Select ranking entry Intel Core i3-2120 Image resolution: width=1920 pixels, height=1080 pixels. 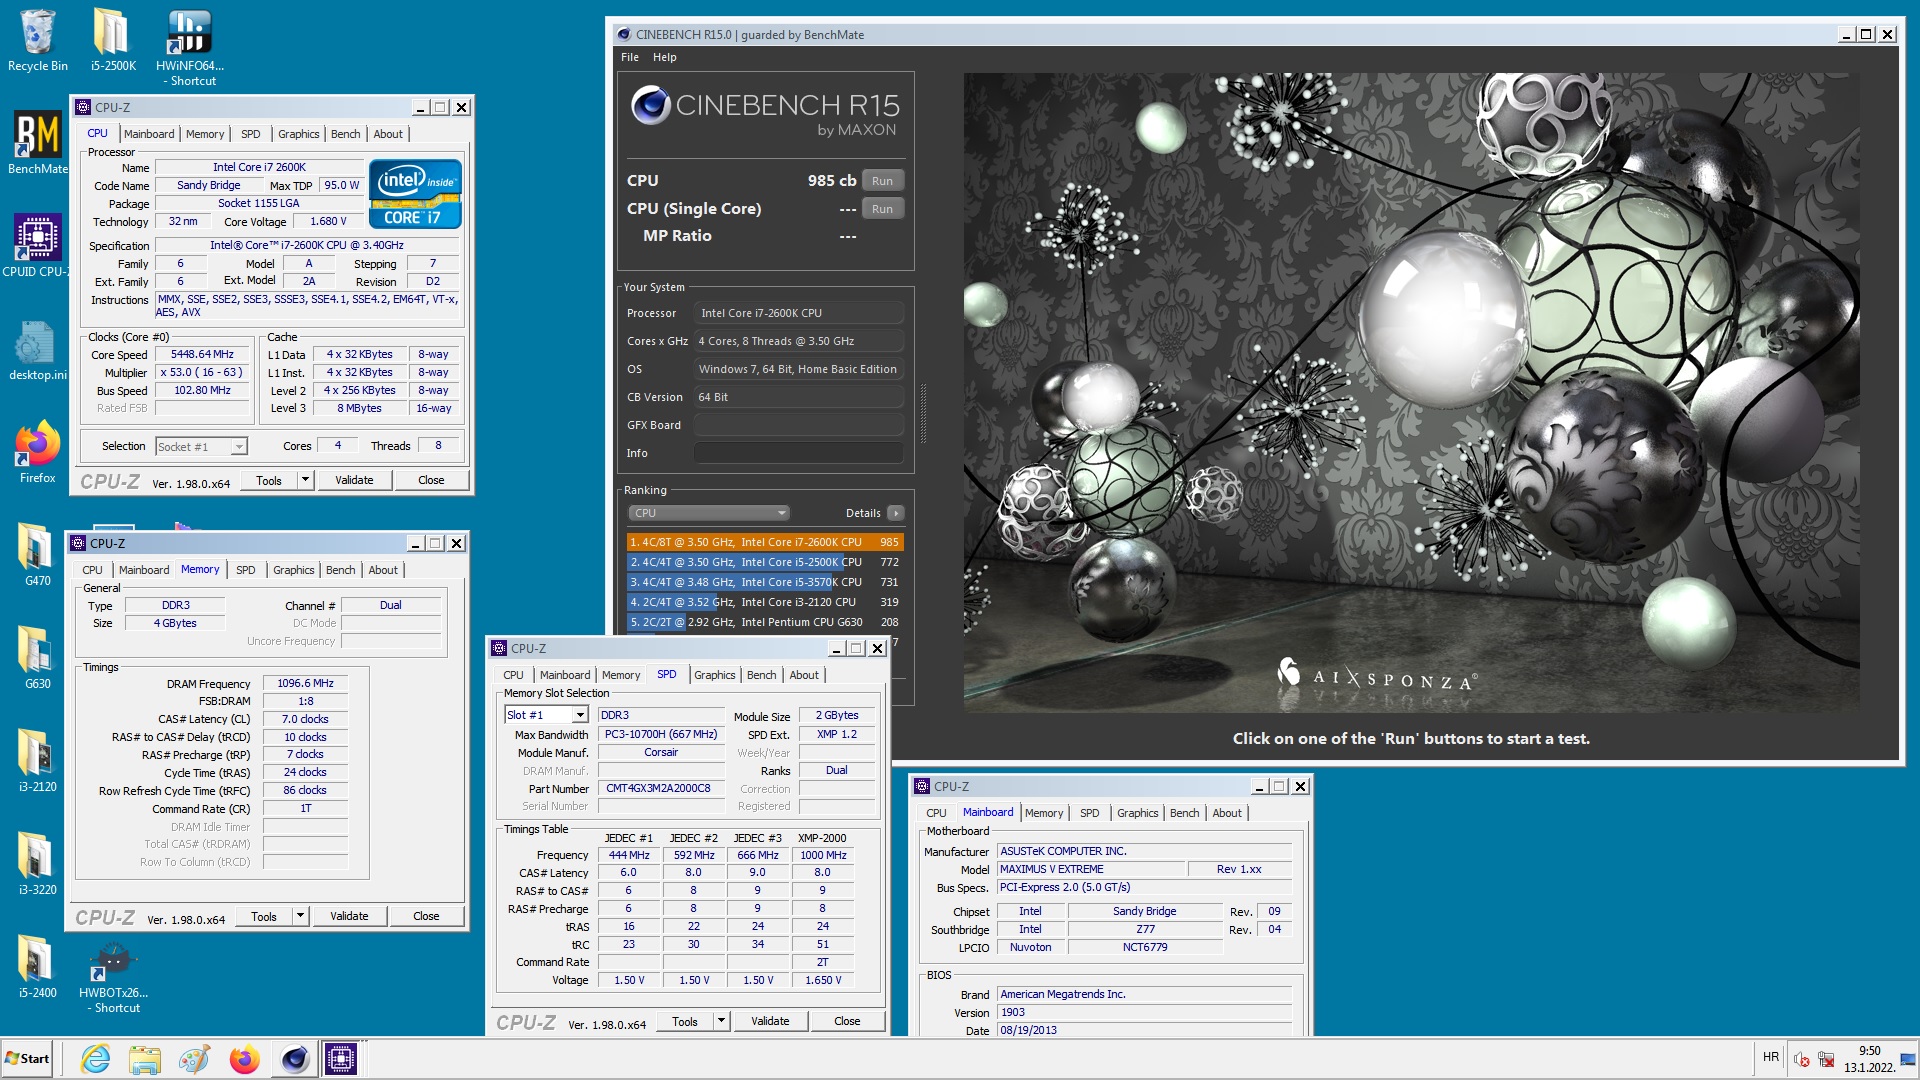(x=765, y=602)
